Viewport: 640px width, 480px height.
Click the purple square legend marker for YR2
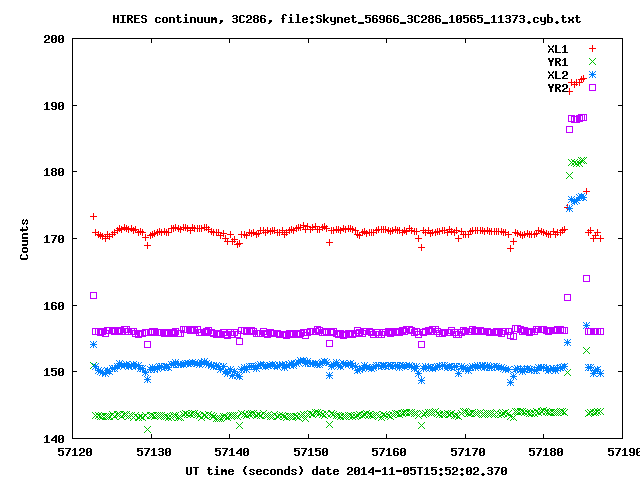592,87
